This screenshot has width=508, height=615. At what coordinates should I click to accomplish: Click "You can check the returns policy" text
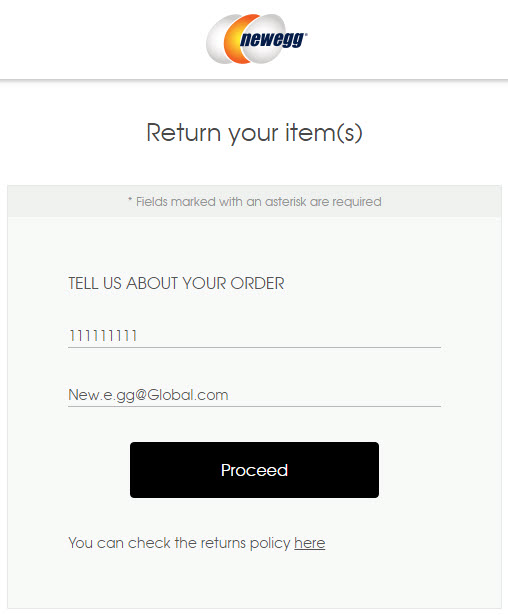(179, 543)
